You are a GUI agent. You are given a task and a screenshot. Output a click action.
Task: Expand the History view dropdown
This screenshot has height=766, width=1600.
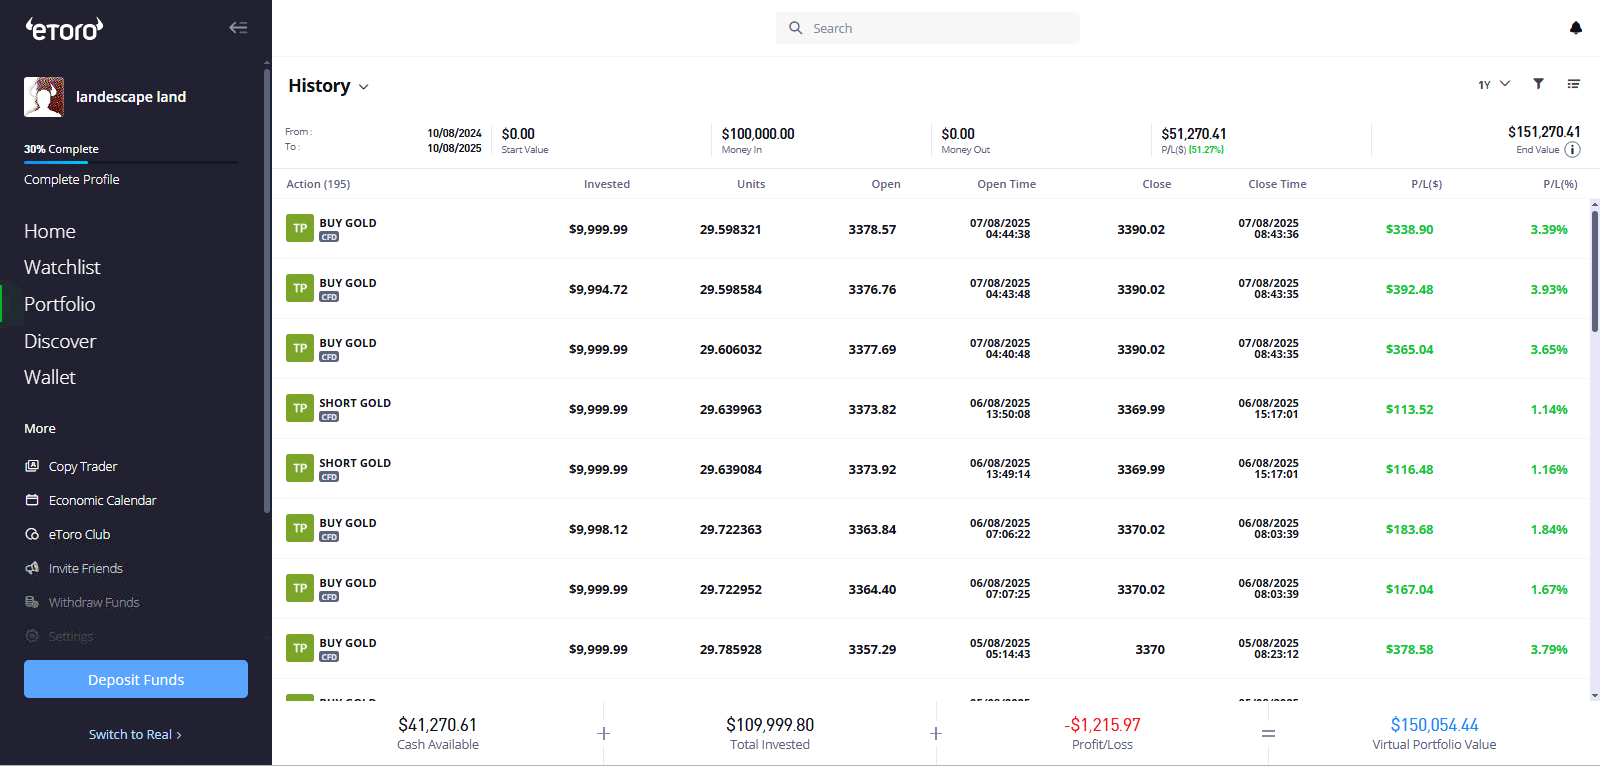[x=329, y=87]
